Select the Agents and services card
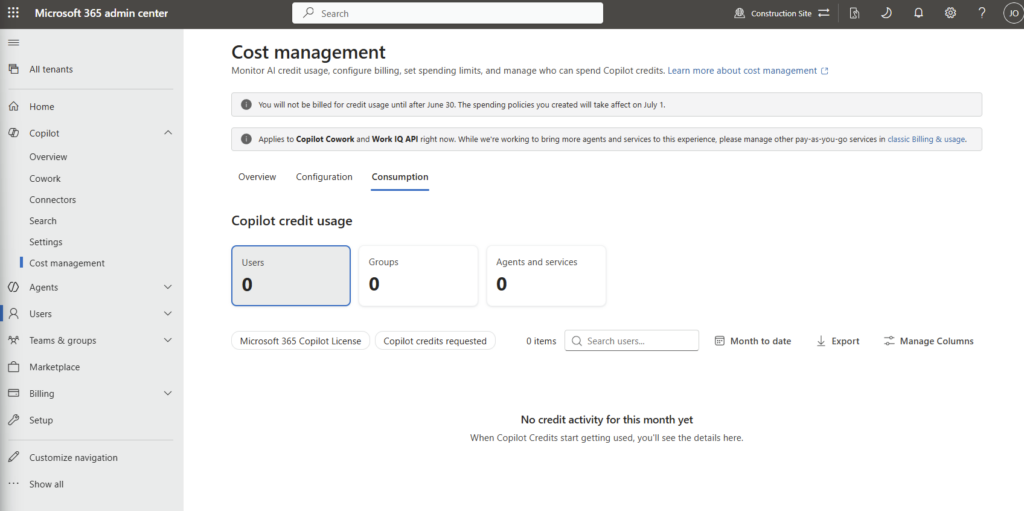The width and height of the screenshot is (1024, 511). point(546,276)
